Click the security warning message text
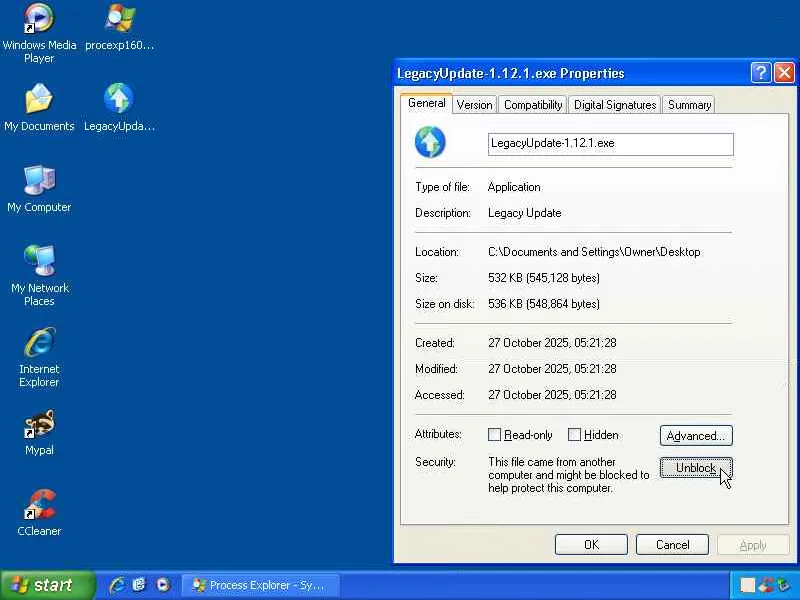Screen dimensions: 800x600 pos(568,475)
